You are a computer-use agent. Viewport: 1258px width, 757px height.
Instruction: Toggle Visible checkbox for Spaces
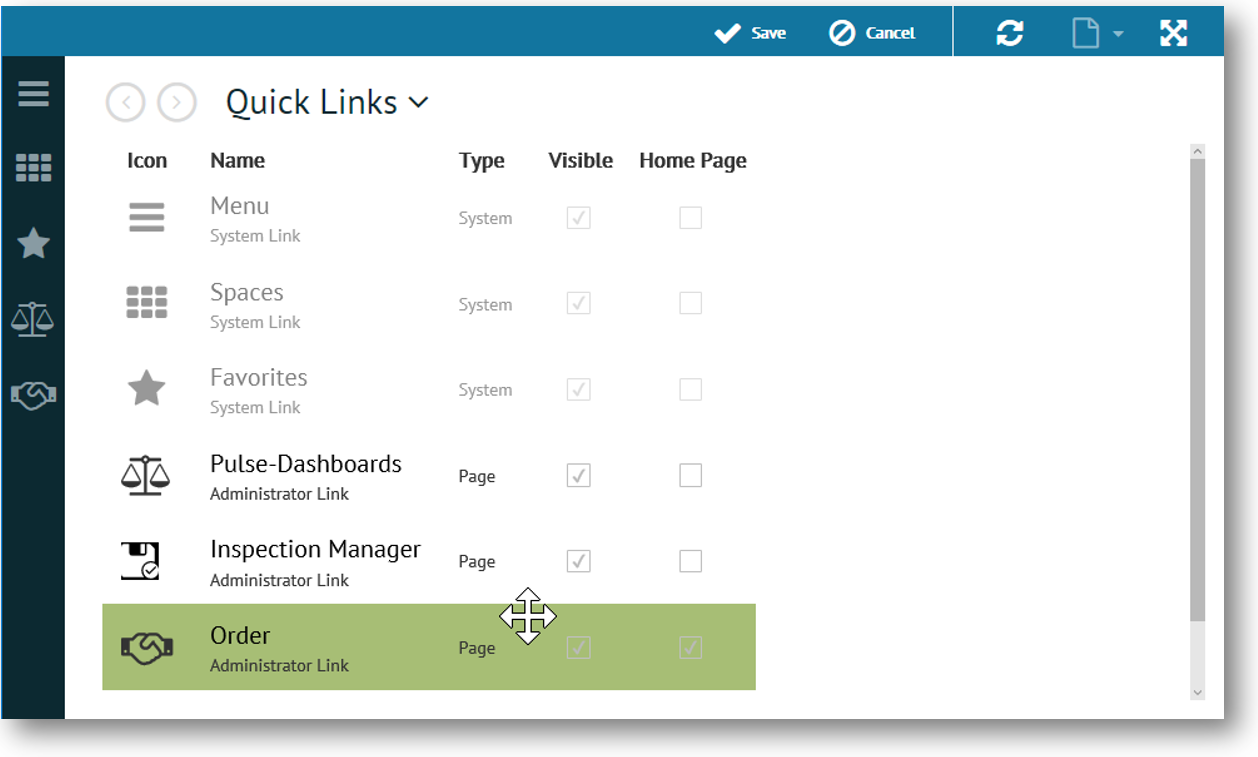pyautogui.click(x=578, y=303)
